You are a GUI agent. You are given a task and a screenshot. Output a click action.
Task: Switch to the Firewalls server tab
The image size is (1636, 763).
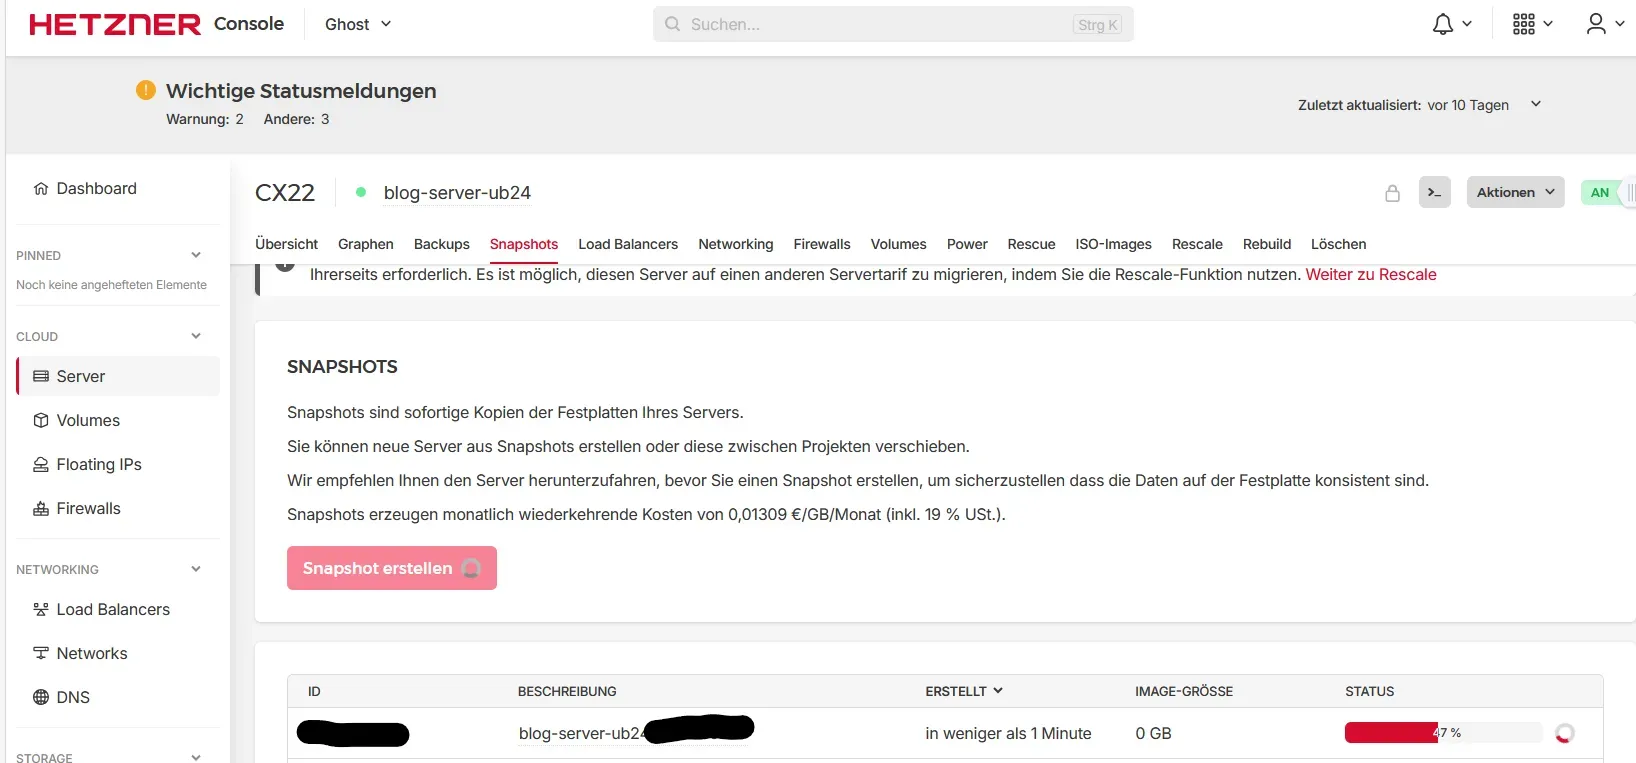[x=821, y=244]
